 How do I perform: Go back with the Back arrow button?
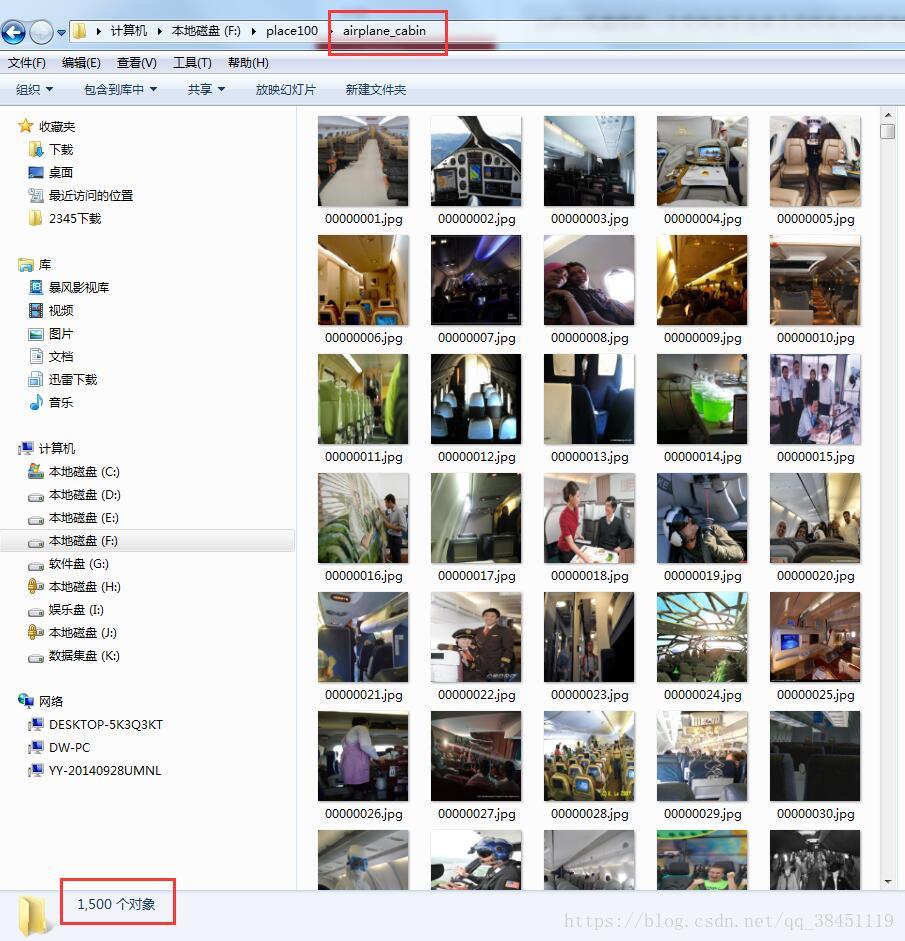[x=13, y=32]
